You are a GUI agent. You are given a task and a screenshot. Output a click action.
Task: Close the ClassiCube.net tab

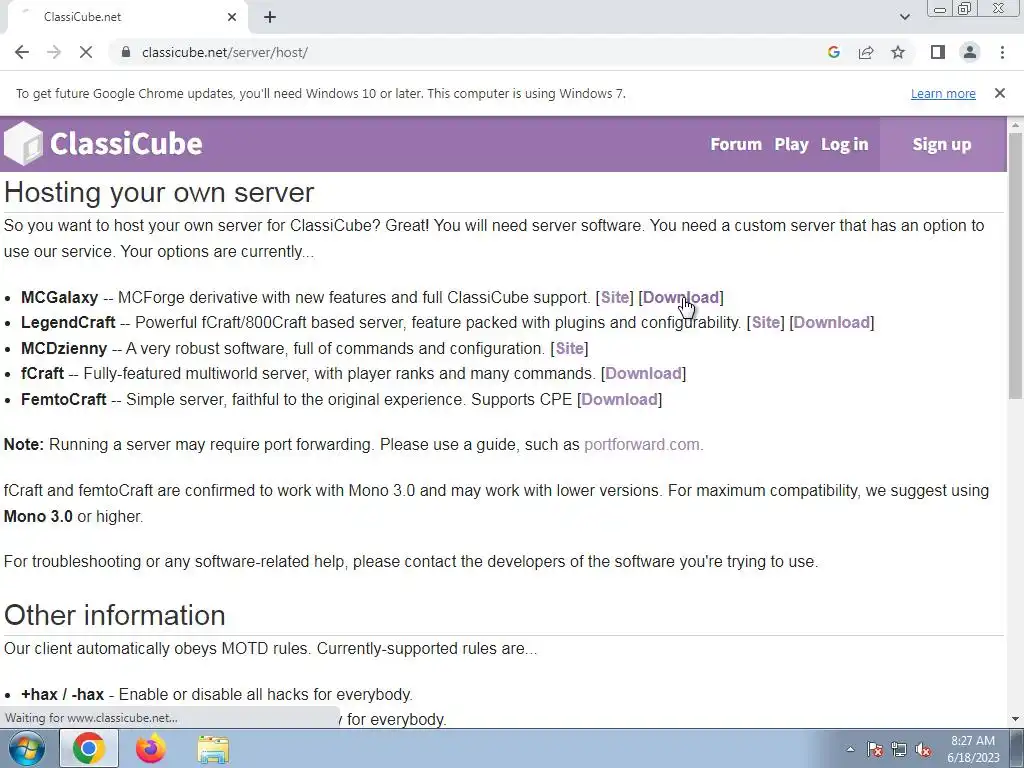232,17
